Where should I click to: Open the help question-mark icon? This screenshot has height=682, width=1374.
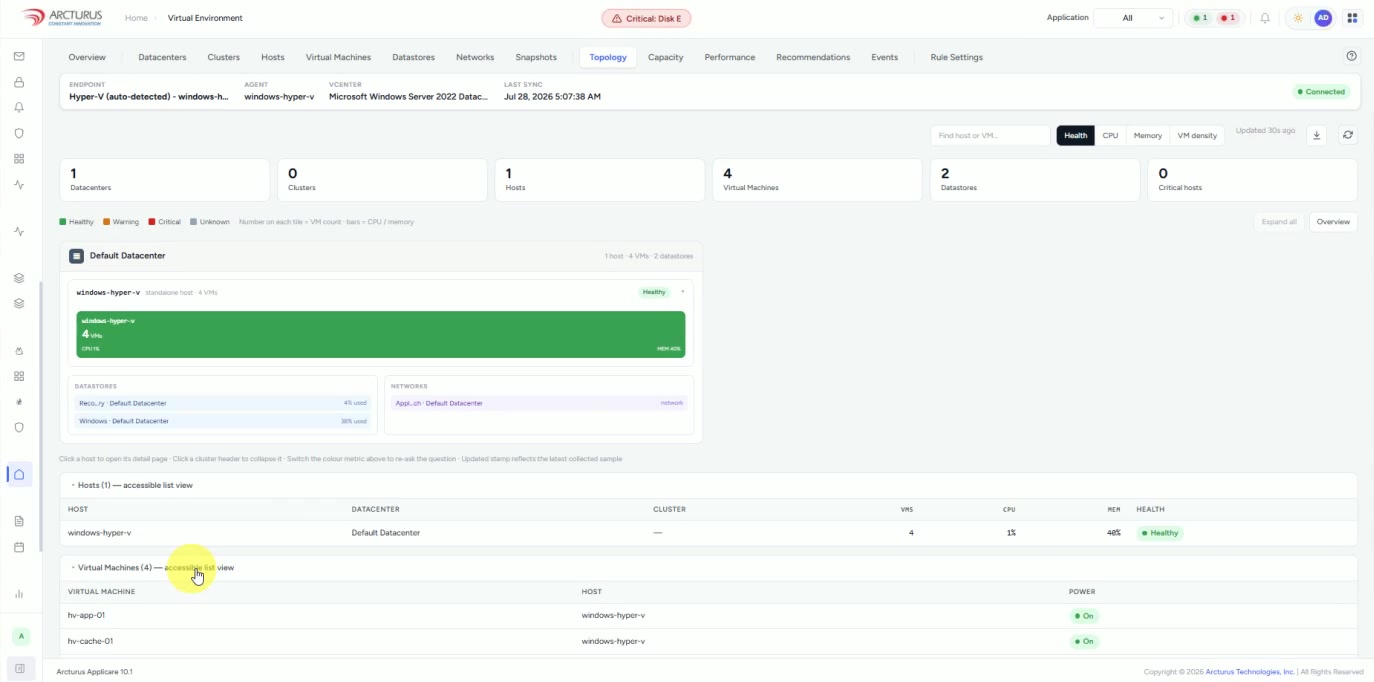1352,57
